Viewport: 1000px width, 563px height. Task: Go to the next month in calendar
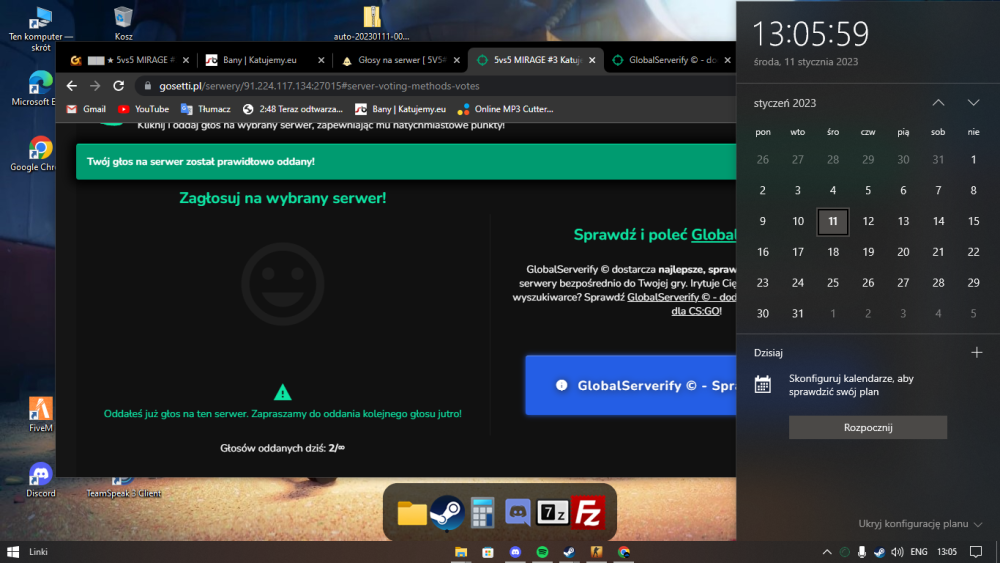(973, 103)
